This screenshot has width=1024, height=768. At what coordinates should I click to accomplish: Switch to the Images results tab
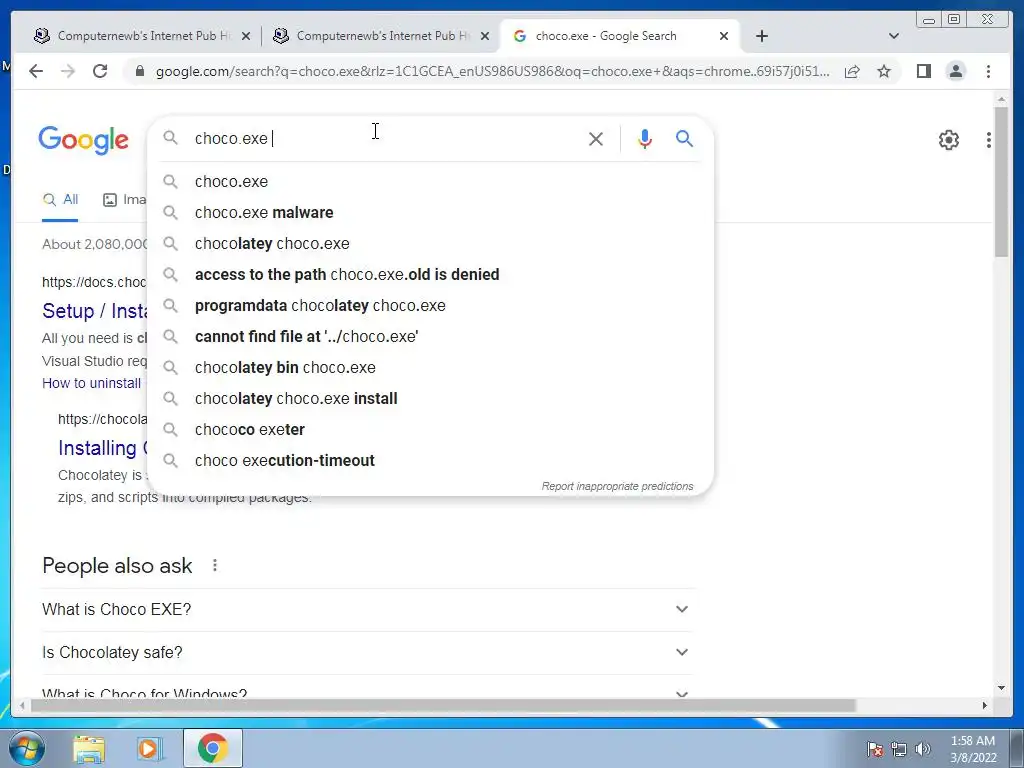[125, 200]
